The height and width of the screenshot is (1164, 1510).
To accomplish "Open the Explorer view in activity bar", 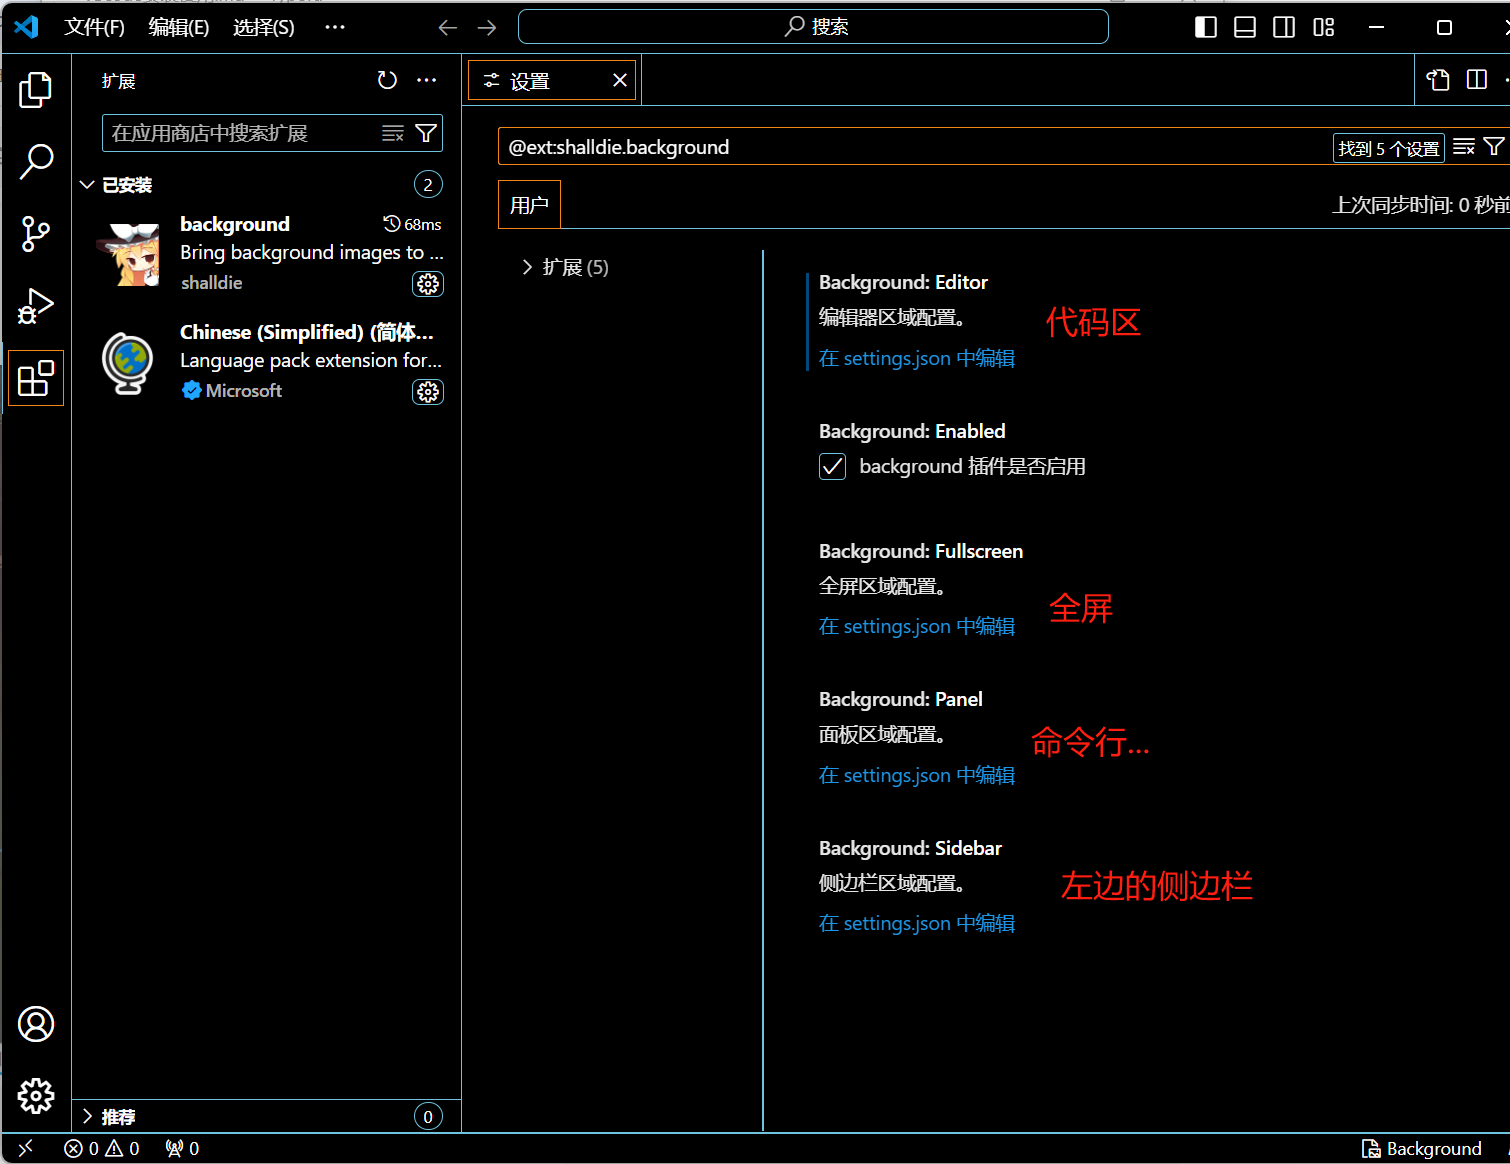I will coord(36,90).
